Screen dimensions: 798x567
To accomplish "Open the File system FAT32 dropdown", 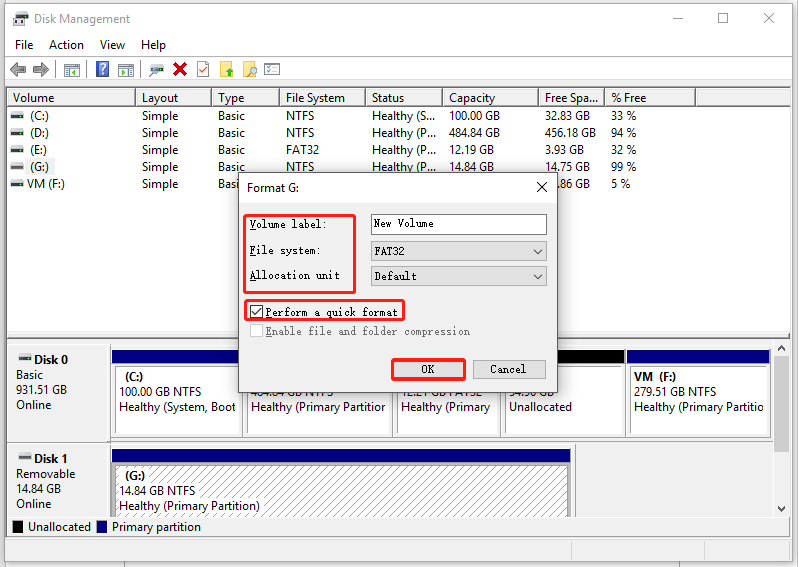I will [459, 251].
